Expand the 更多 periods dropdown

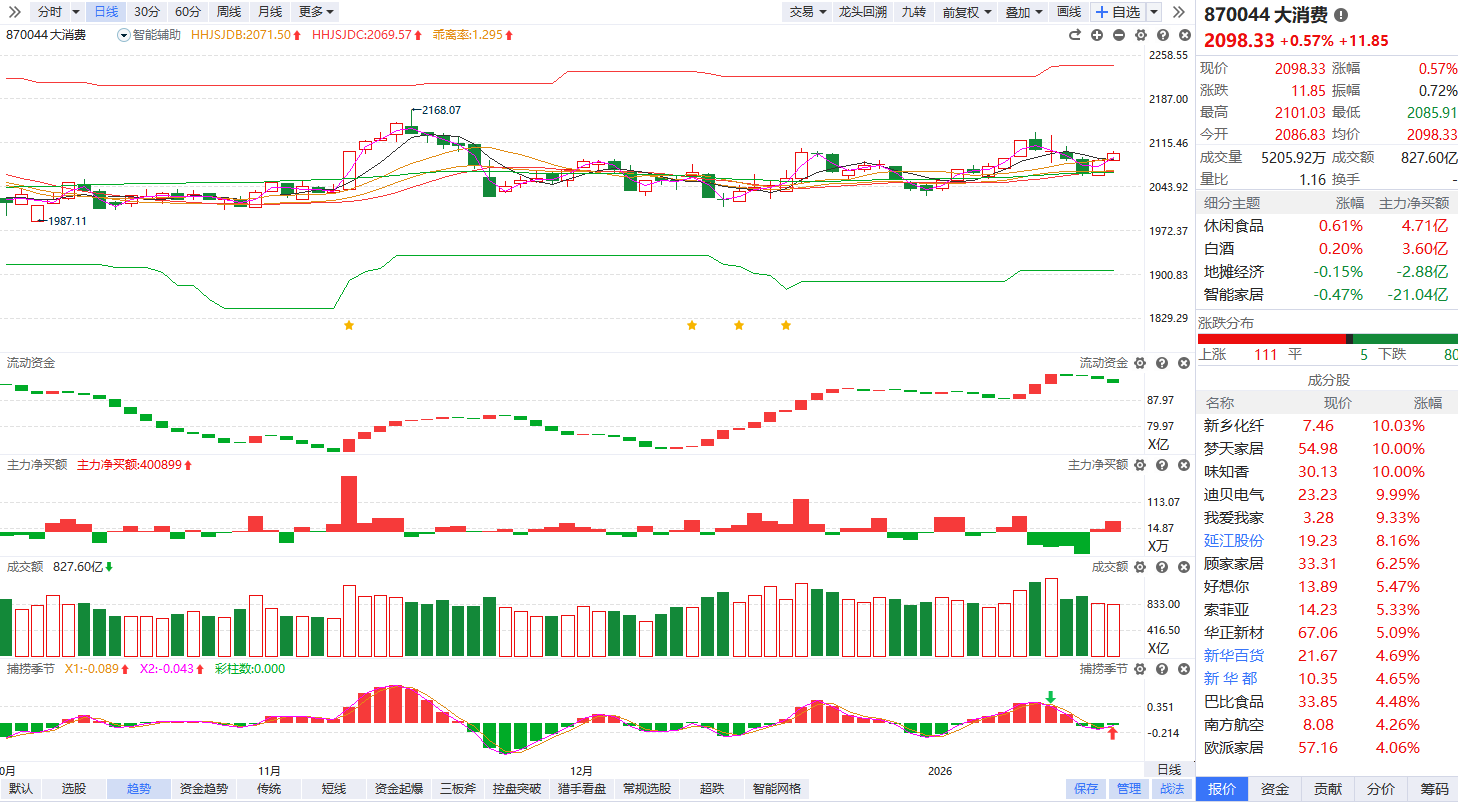(x=316, y=12)
